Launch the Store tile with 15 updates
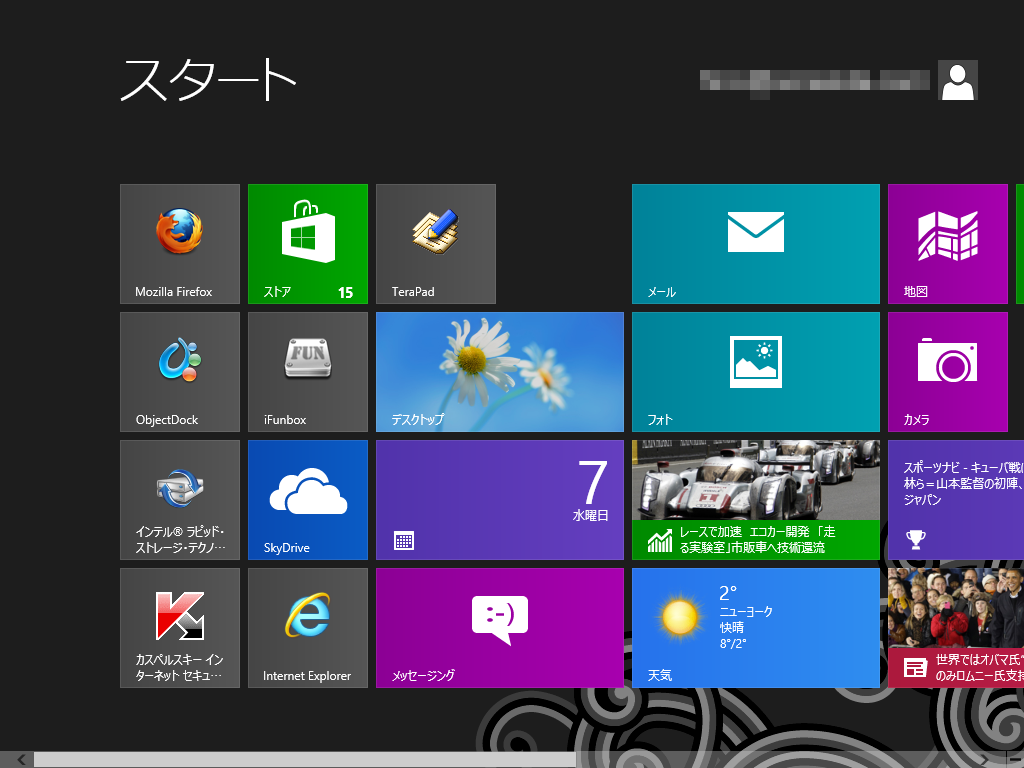Viewport: 1024px width, 768px height. coord(308,244)
